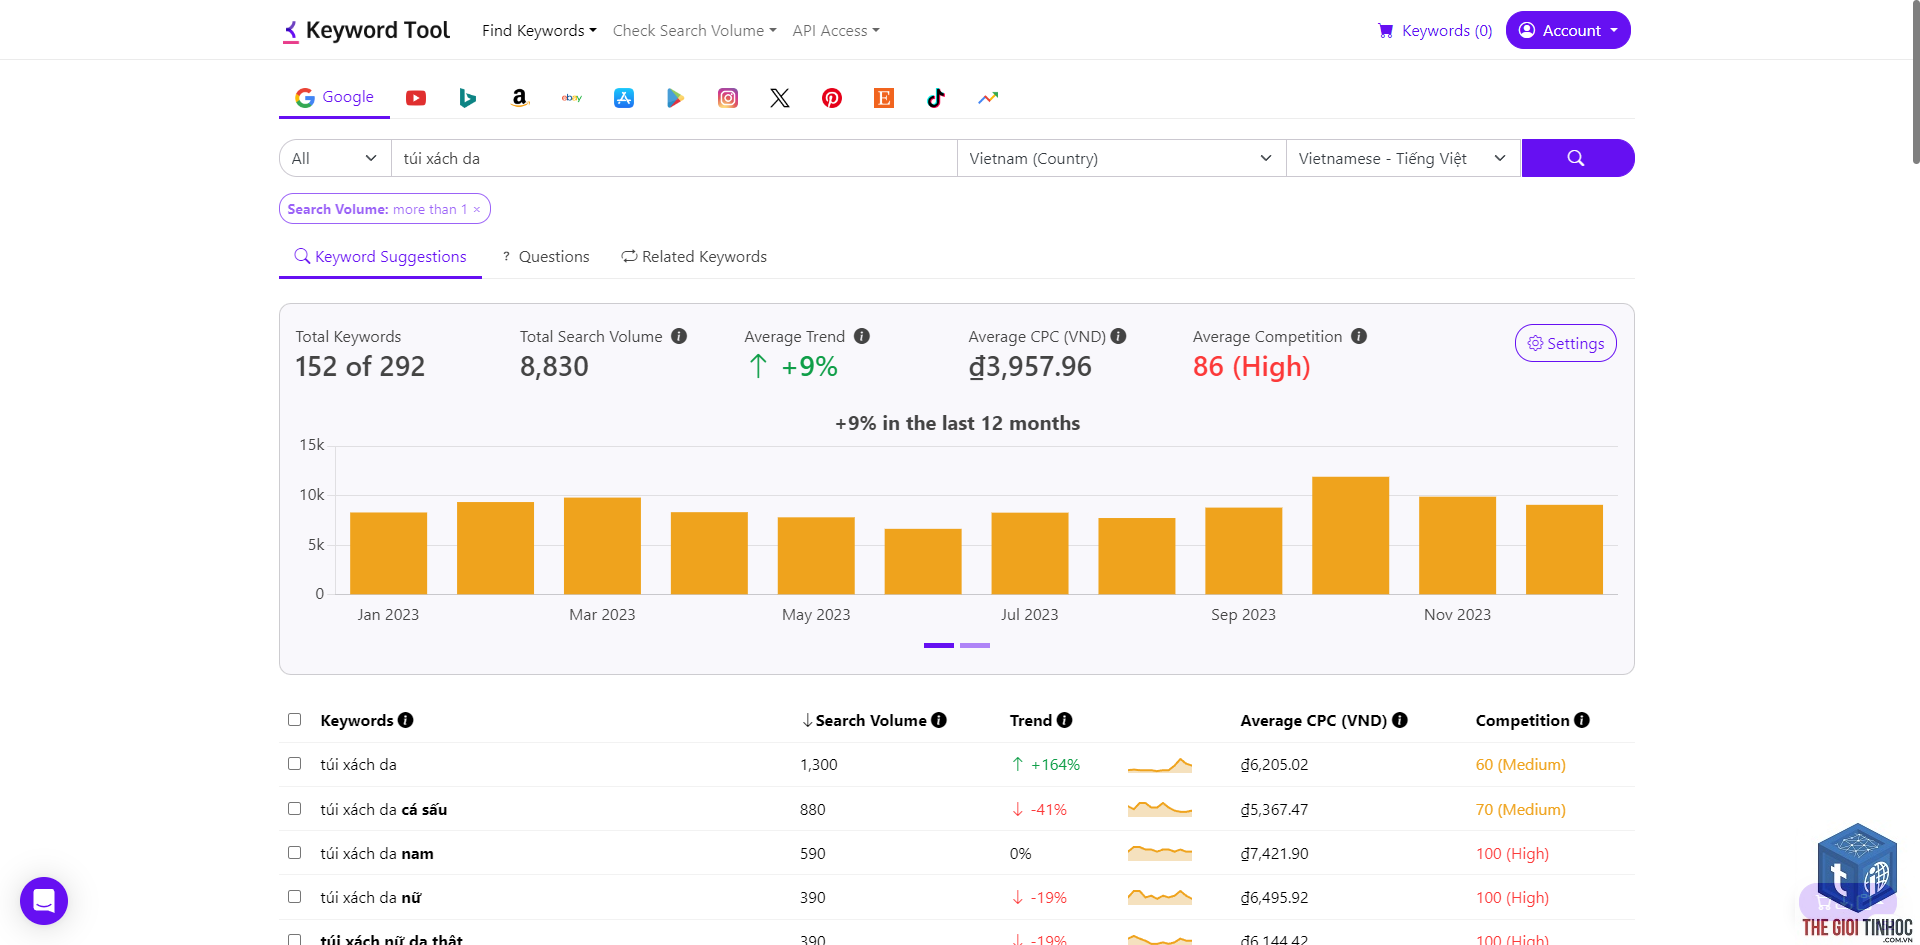Screen dimensions: 1920x945
Task: Click the Keyword Tool logo
Action: [366, 31]
